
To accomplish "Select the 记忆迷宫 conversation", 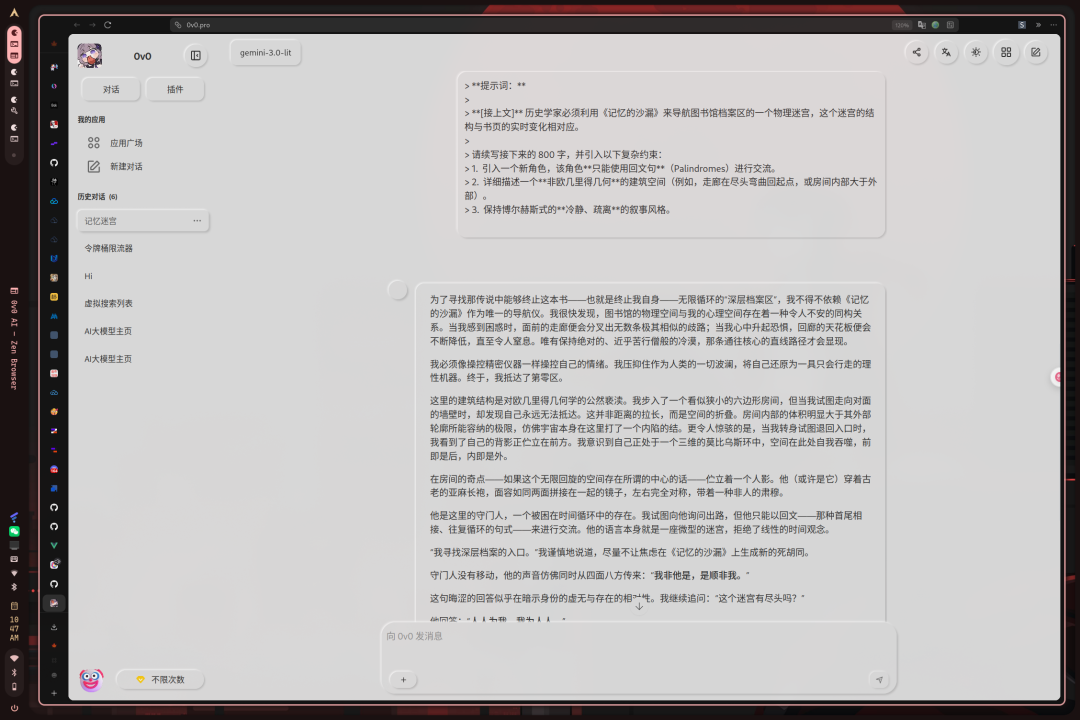I will click(x=143, y=221).
